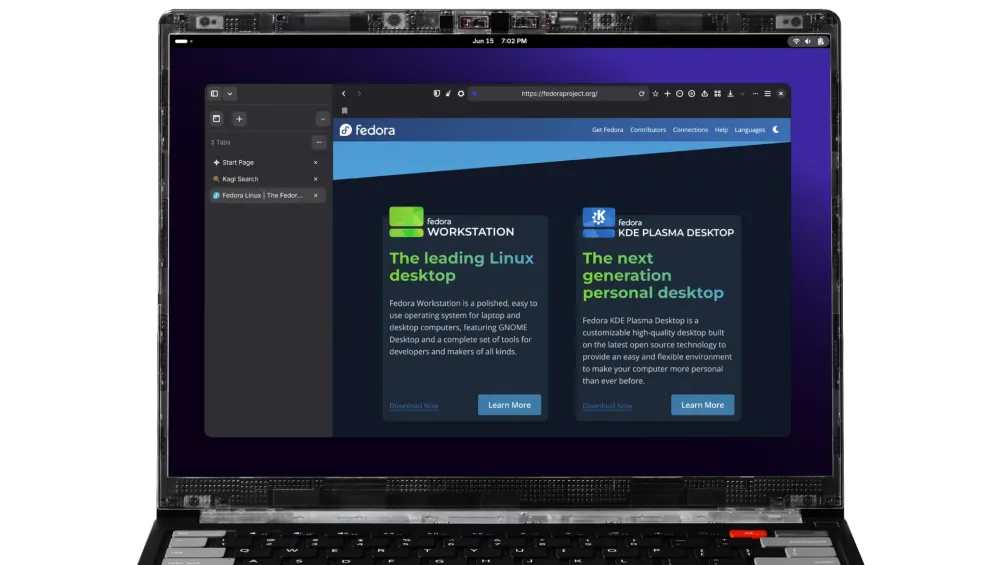The image size is (1000, 565).
Task: Open the options menu beside "3 Tabs"
Action: (319, 142)
